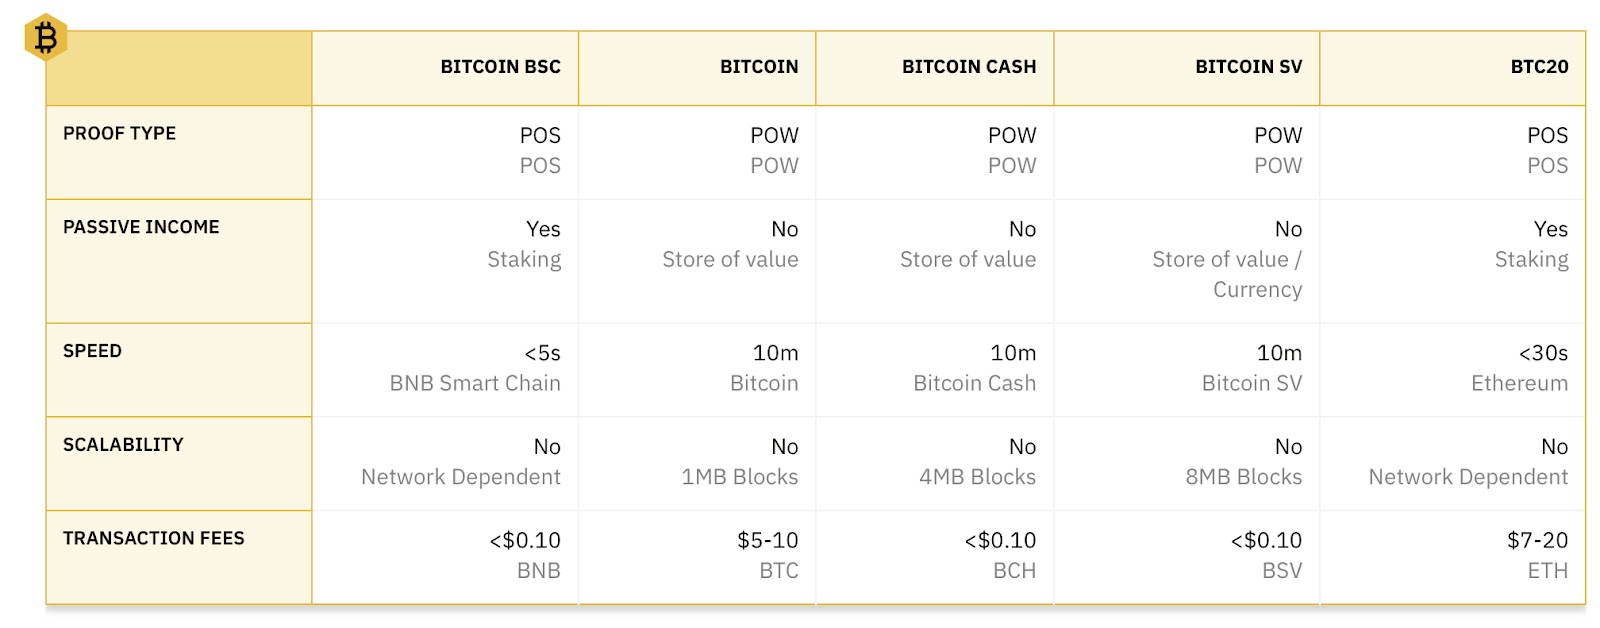This screenshot has height=628, width=1600.
Task: Click the Store of value / Currency text
Action: tap(1227, 274)
